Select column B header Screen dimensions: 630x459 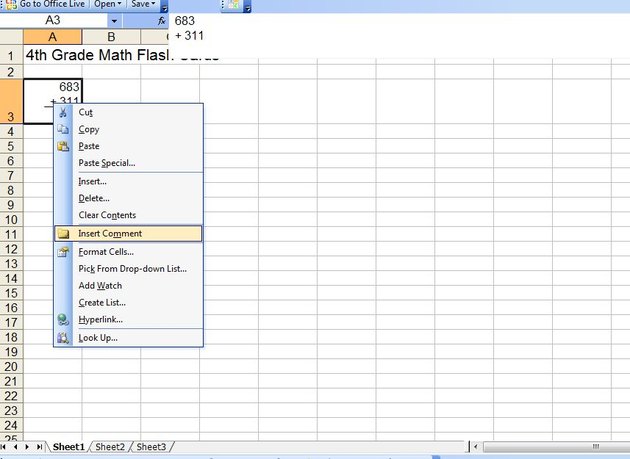point(111,37)
